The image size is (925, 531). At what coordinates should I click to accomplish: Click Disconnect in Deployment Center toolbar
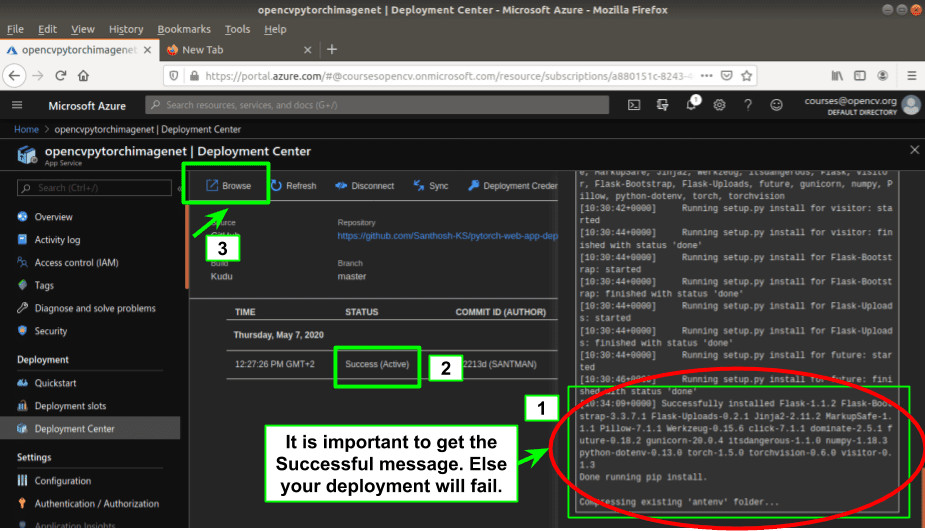point(365,185)
